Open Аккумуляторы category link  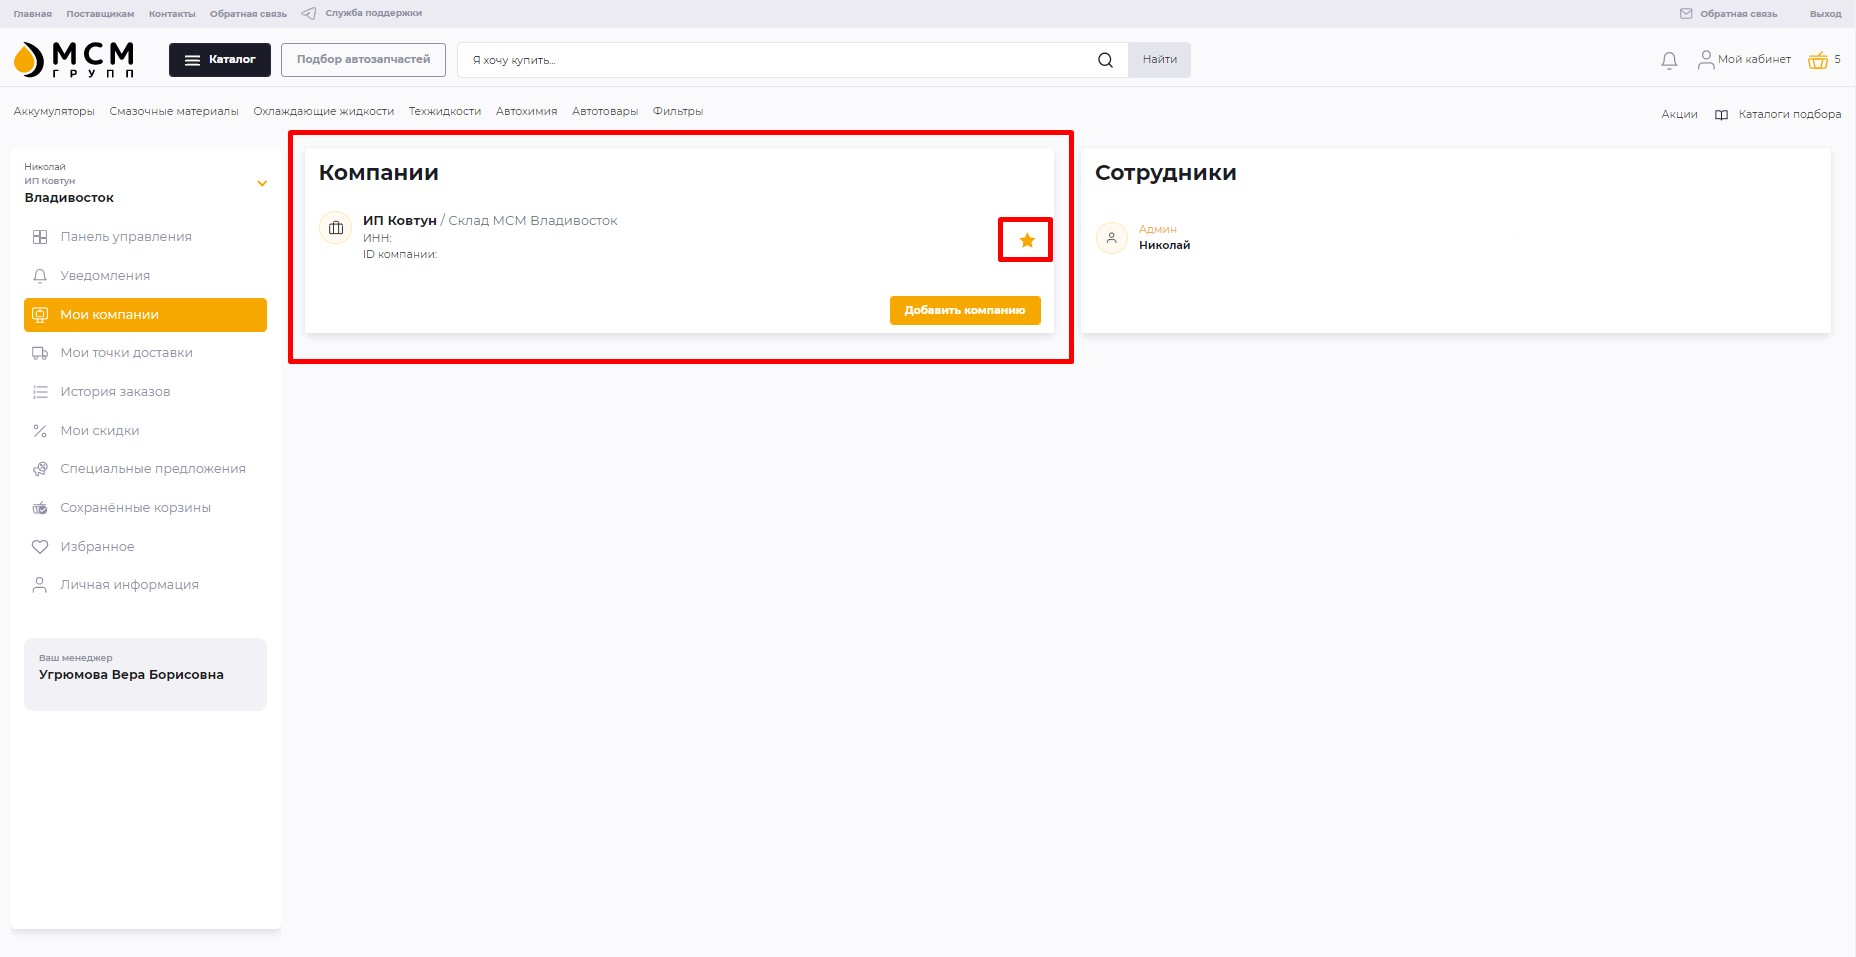pos(54,112)
